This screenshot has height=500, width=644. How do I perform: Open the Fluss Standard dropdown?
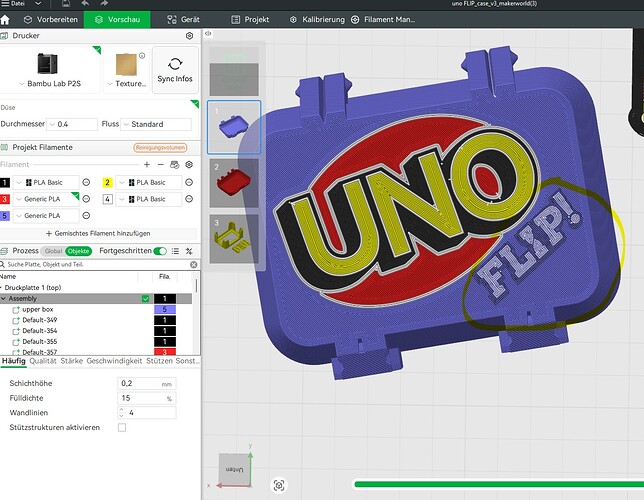pos(156,124)
